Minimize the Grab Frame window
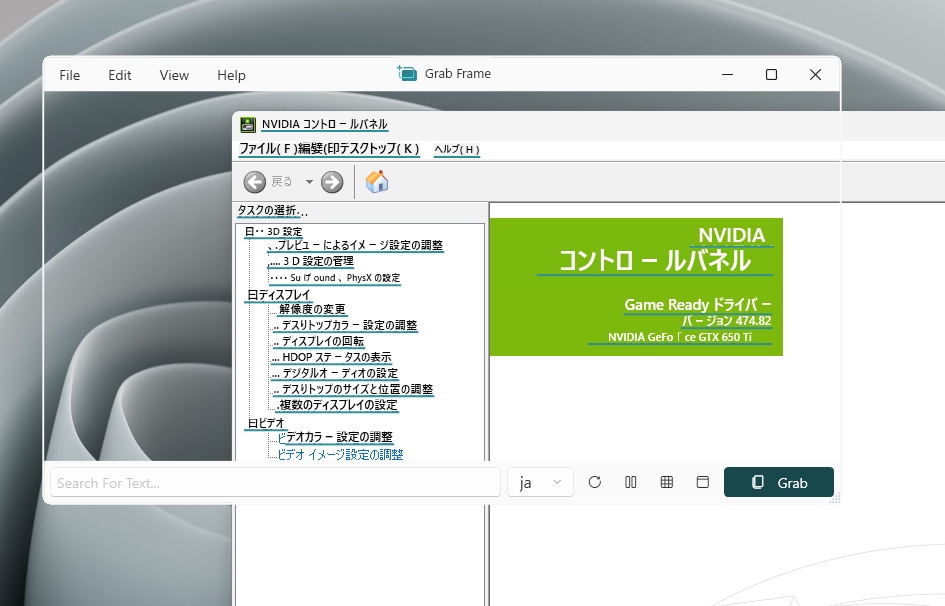Viewport: 945px width, 606px height. (727, 75)
